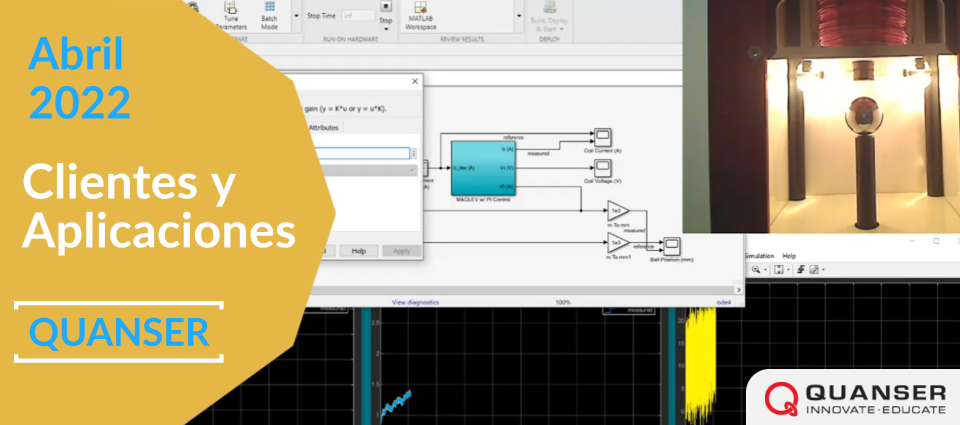
Task: Open the zoom tool dropdown arrow in scope
Action: click(x=765, y=269)
